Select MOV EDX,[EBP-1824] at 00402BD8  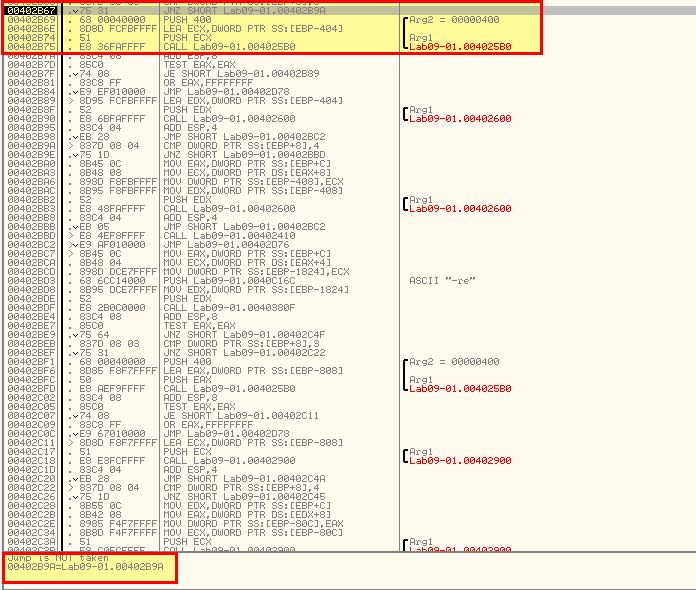click(x=256, y=289)
